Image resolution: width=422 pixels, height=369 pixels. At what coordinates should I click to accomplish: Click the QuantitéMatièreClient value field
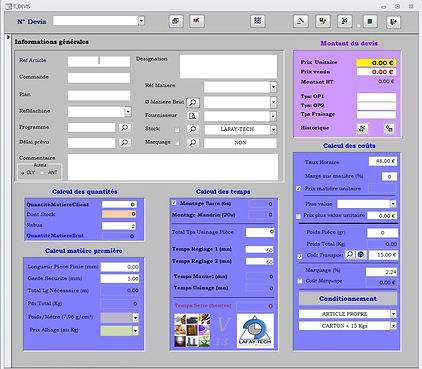(x=119, y=204)
